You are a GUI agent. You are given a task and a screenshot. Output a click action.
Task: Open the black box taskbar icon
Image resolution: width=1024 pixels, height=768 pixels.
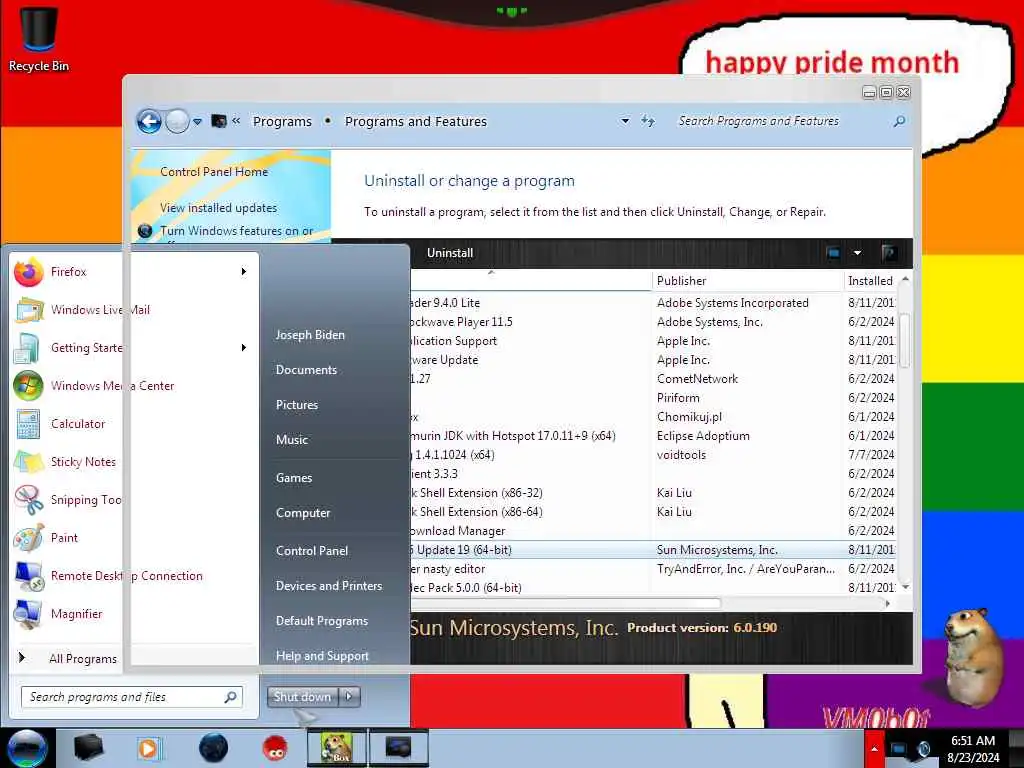click(88, 748)
